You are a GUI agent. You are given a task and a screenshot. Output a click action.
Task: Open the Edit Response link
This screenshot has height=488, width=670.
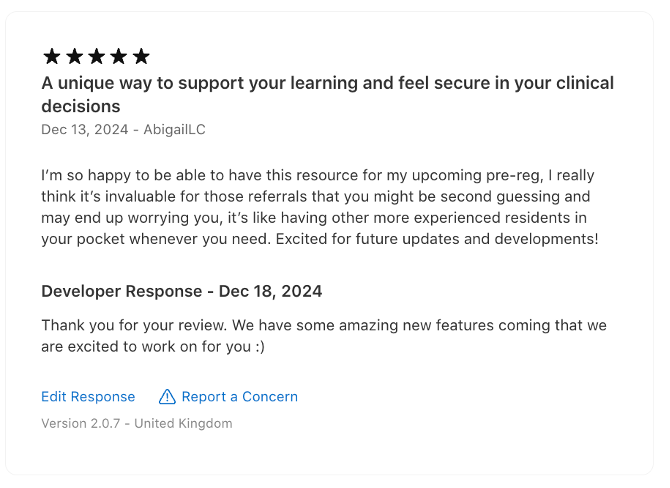pos(88,397)
